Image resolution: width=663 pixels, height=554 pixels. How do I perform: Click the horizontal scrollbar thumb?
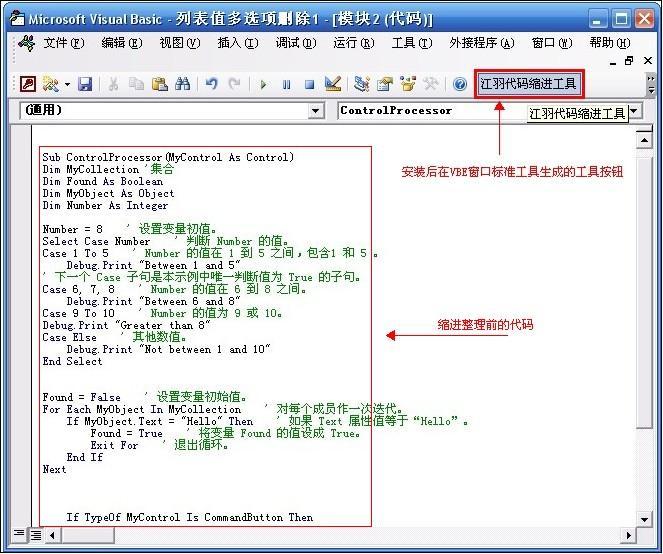[x=88, y=535]
